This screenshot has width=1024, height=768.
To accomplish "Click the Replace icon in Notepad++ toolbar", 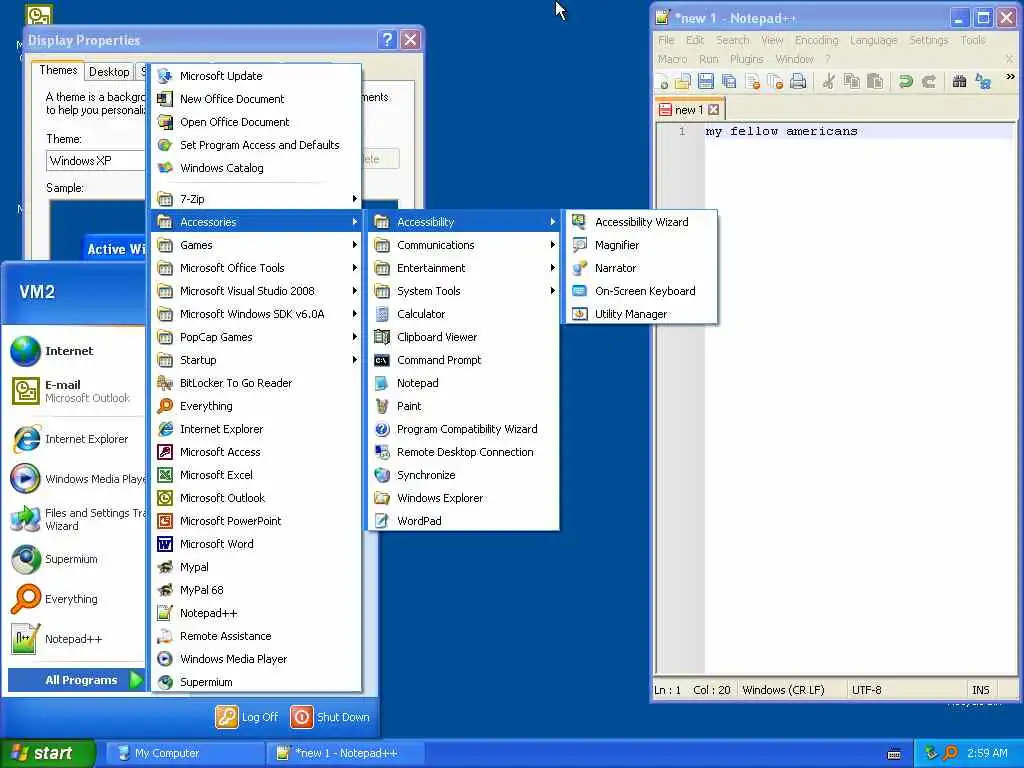I will (983, 82).
